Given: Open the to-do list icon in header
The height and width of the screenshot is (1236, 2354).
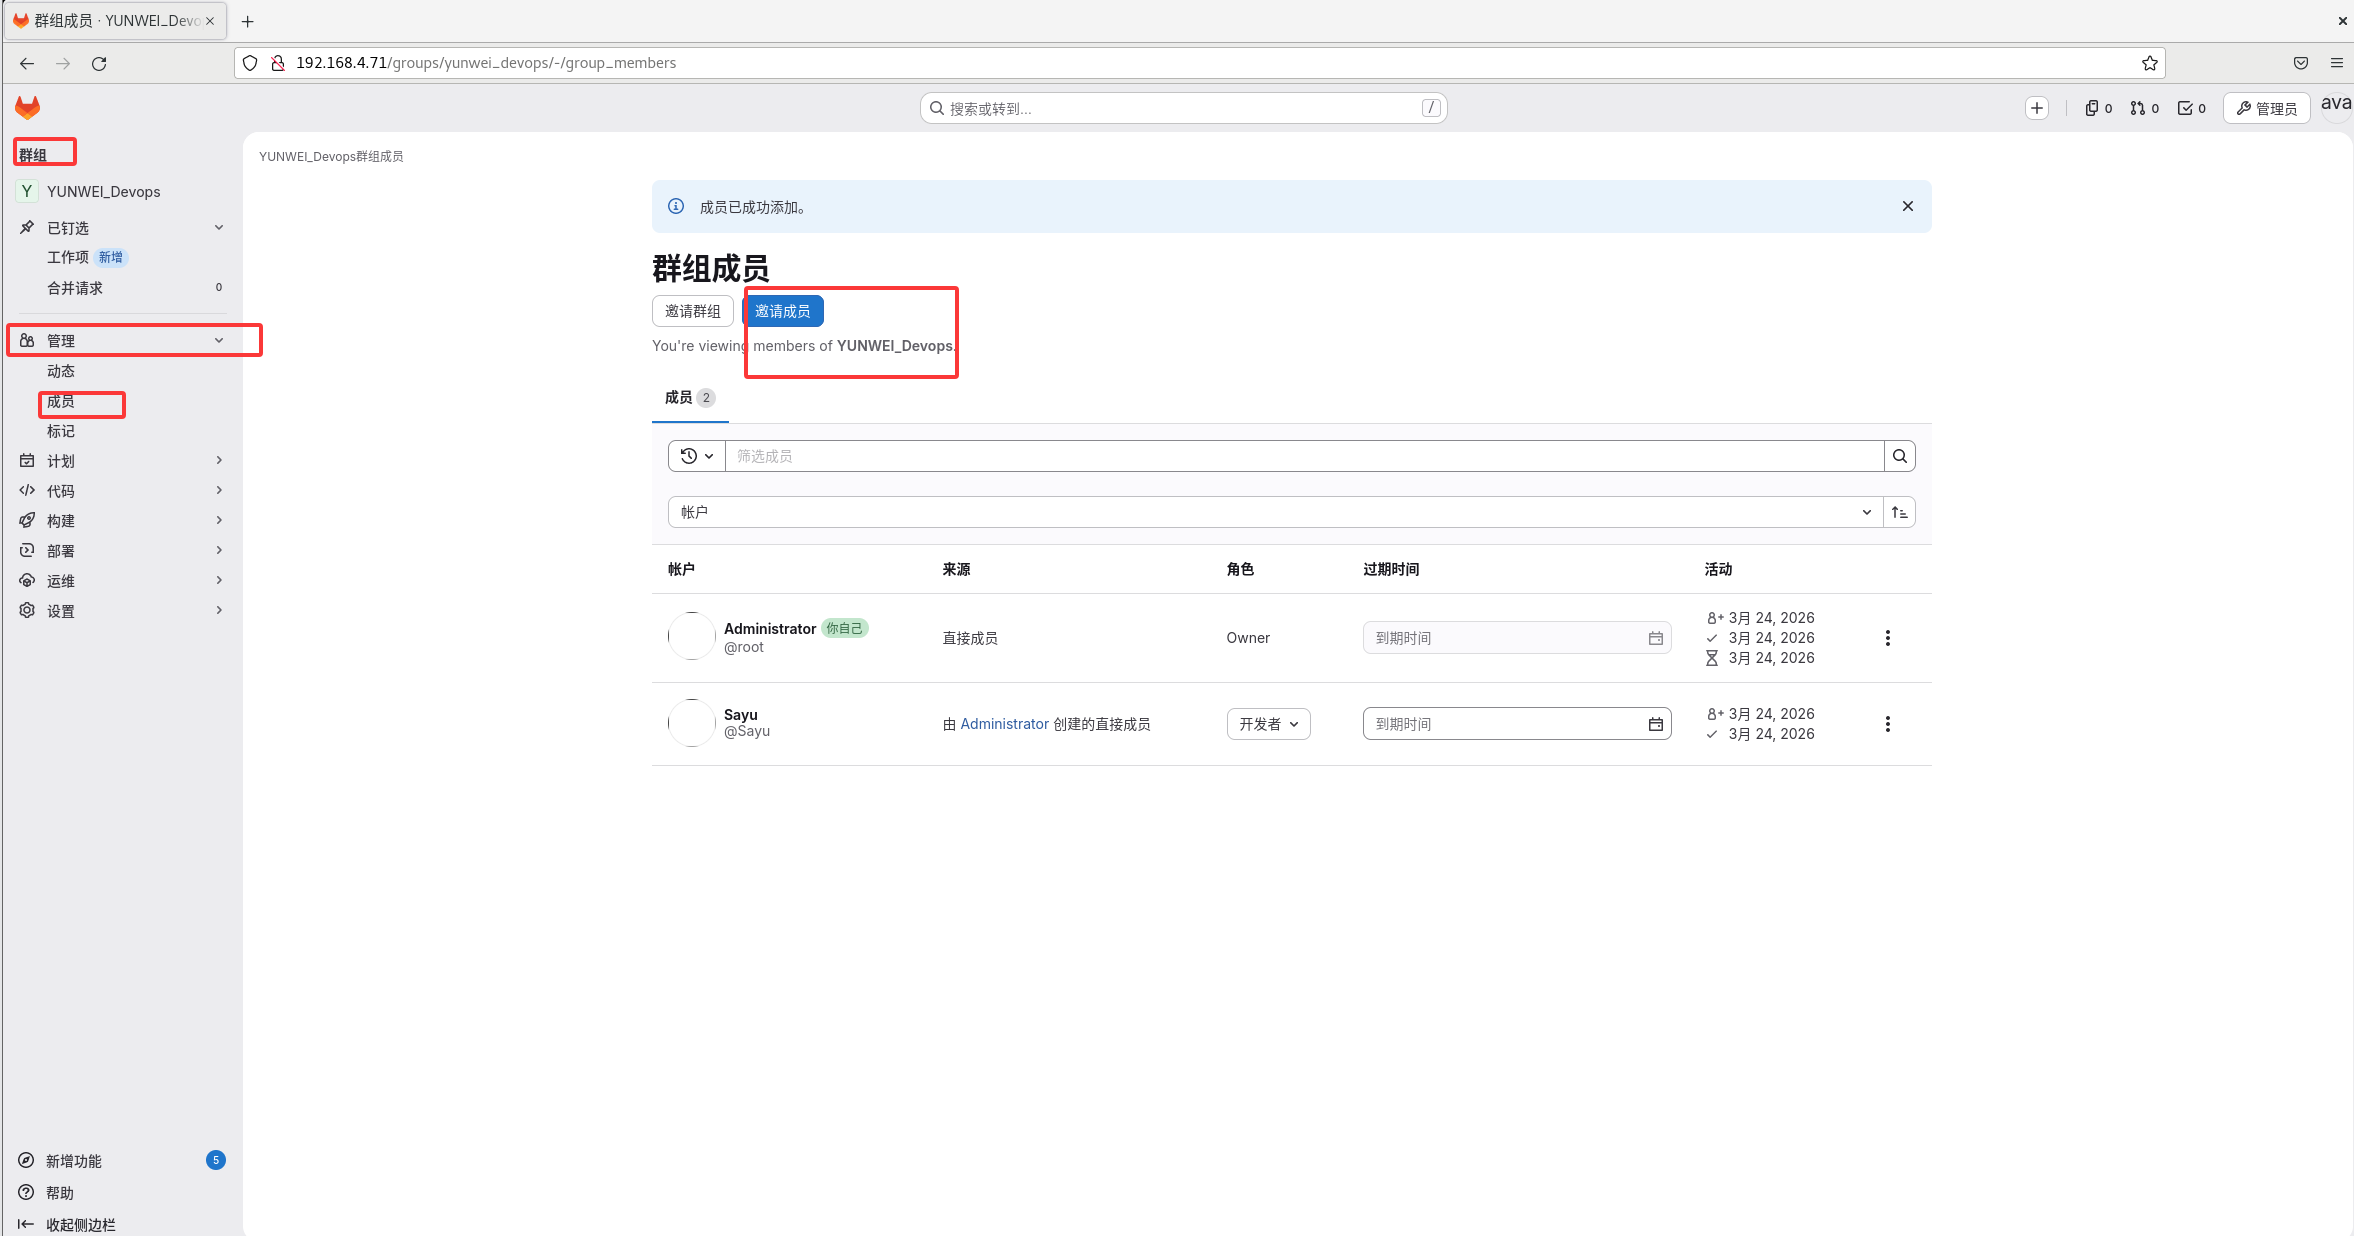Looking at the screenshot, I should [x=2191, y=108].
